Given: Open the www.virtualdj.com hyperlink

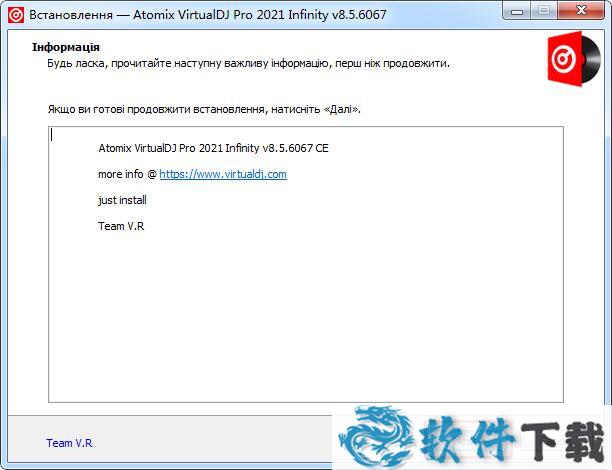Looking at the screenshot, I should 223,174.
